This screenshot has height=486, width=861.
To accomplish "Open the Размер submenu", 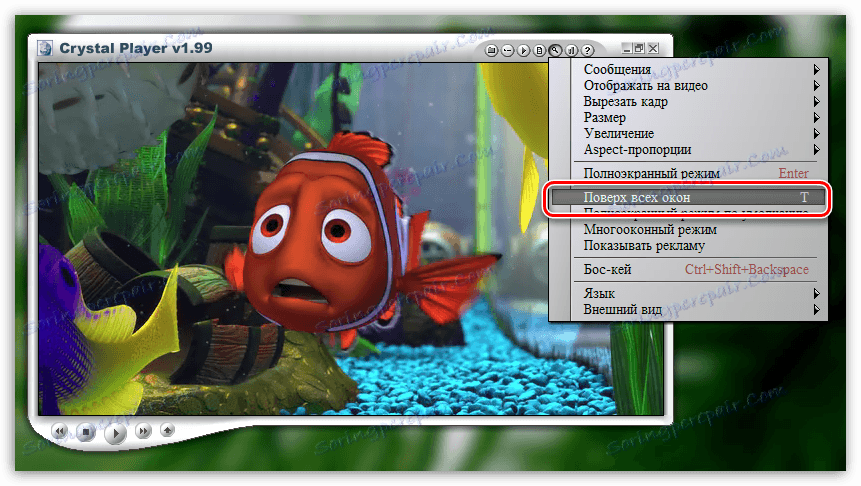I will coord(701,118).
